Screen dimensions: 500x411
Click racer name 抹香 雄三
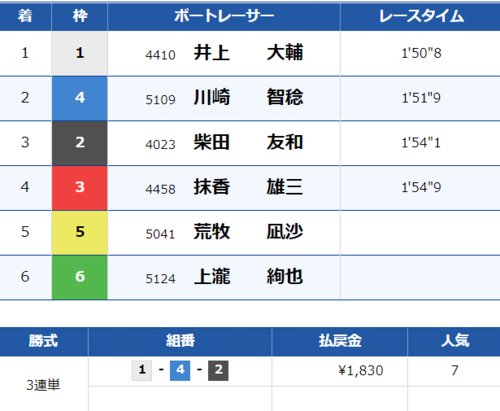tap(248, 187)
